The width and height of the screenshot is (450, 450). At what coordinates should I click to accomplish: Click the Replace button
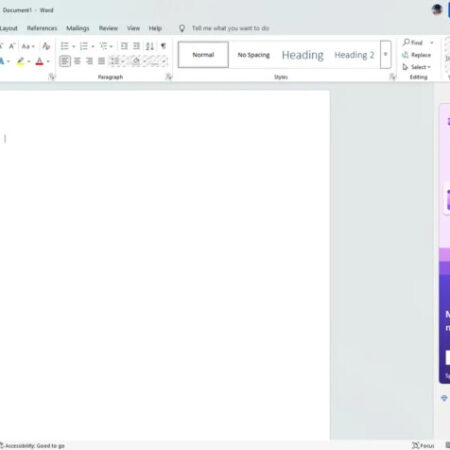click(x=417, y=55)
